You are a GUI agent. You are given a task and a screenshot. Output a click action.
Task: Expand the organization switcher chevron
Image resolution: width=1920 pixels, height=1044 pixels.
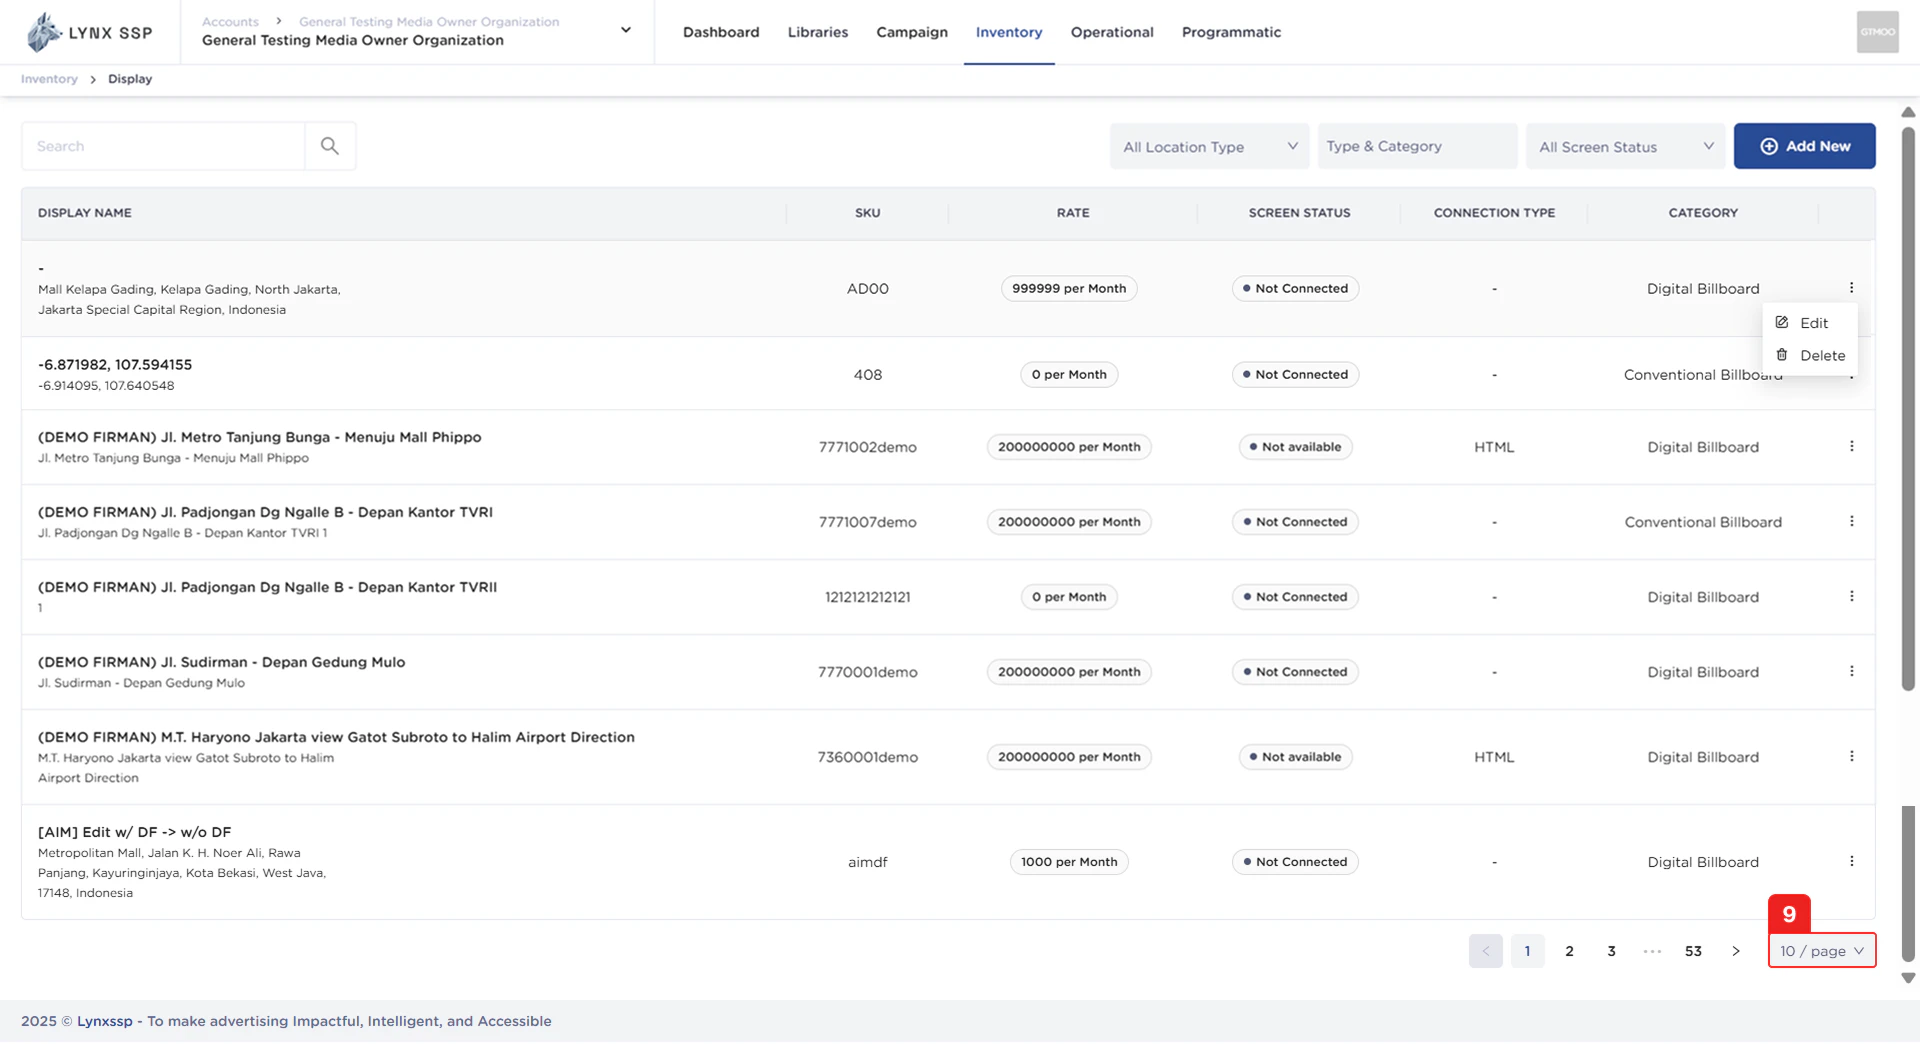tap(625, 31)
